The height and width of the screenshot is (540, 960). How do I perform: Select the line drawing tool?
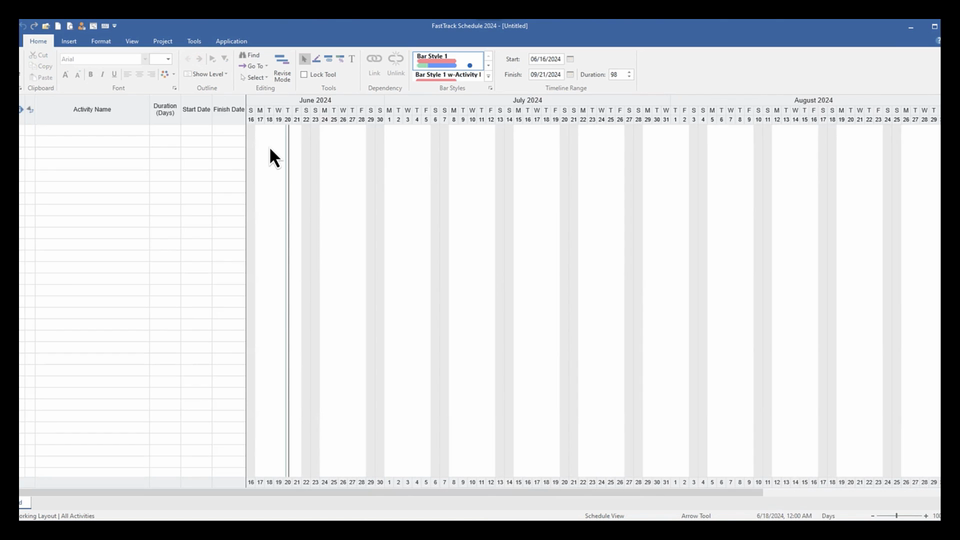click(317, 59)
